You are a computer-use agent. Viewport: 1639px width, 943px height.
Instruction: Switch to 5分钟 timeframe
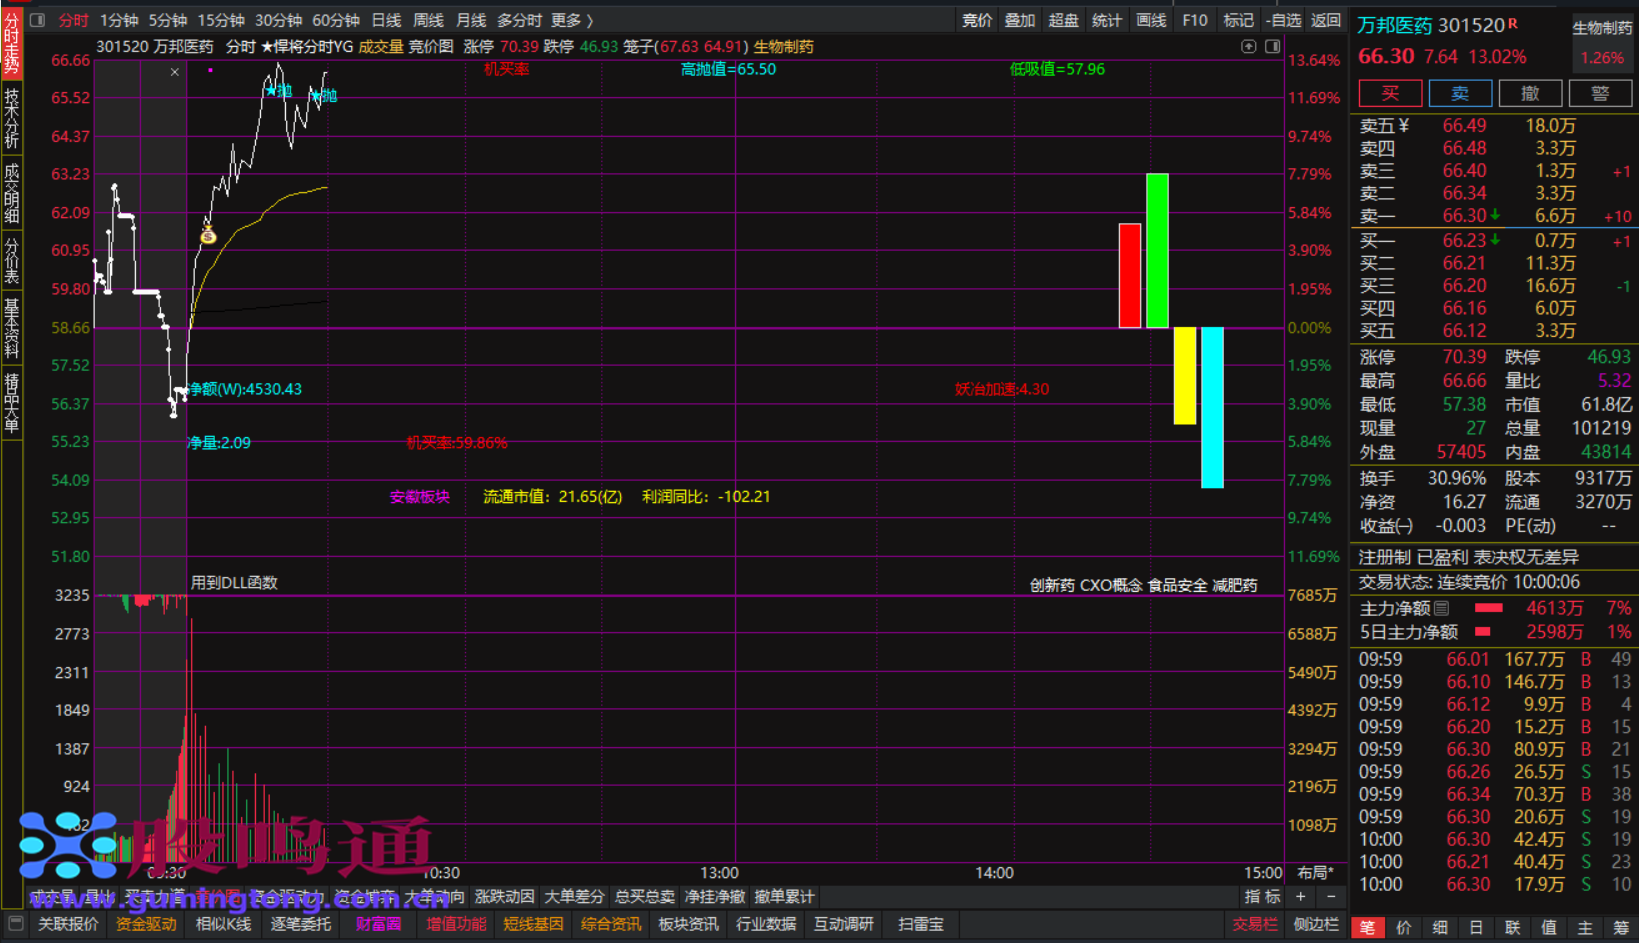click(x=168, y=20)
